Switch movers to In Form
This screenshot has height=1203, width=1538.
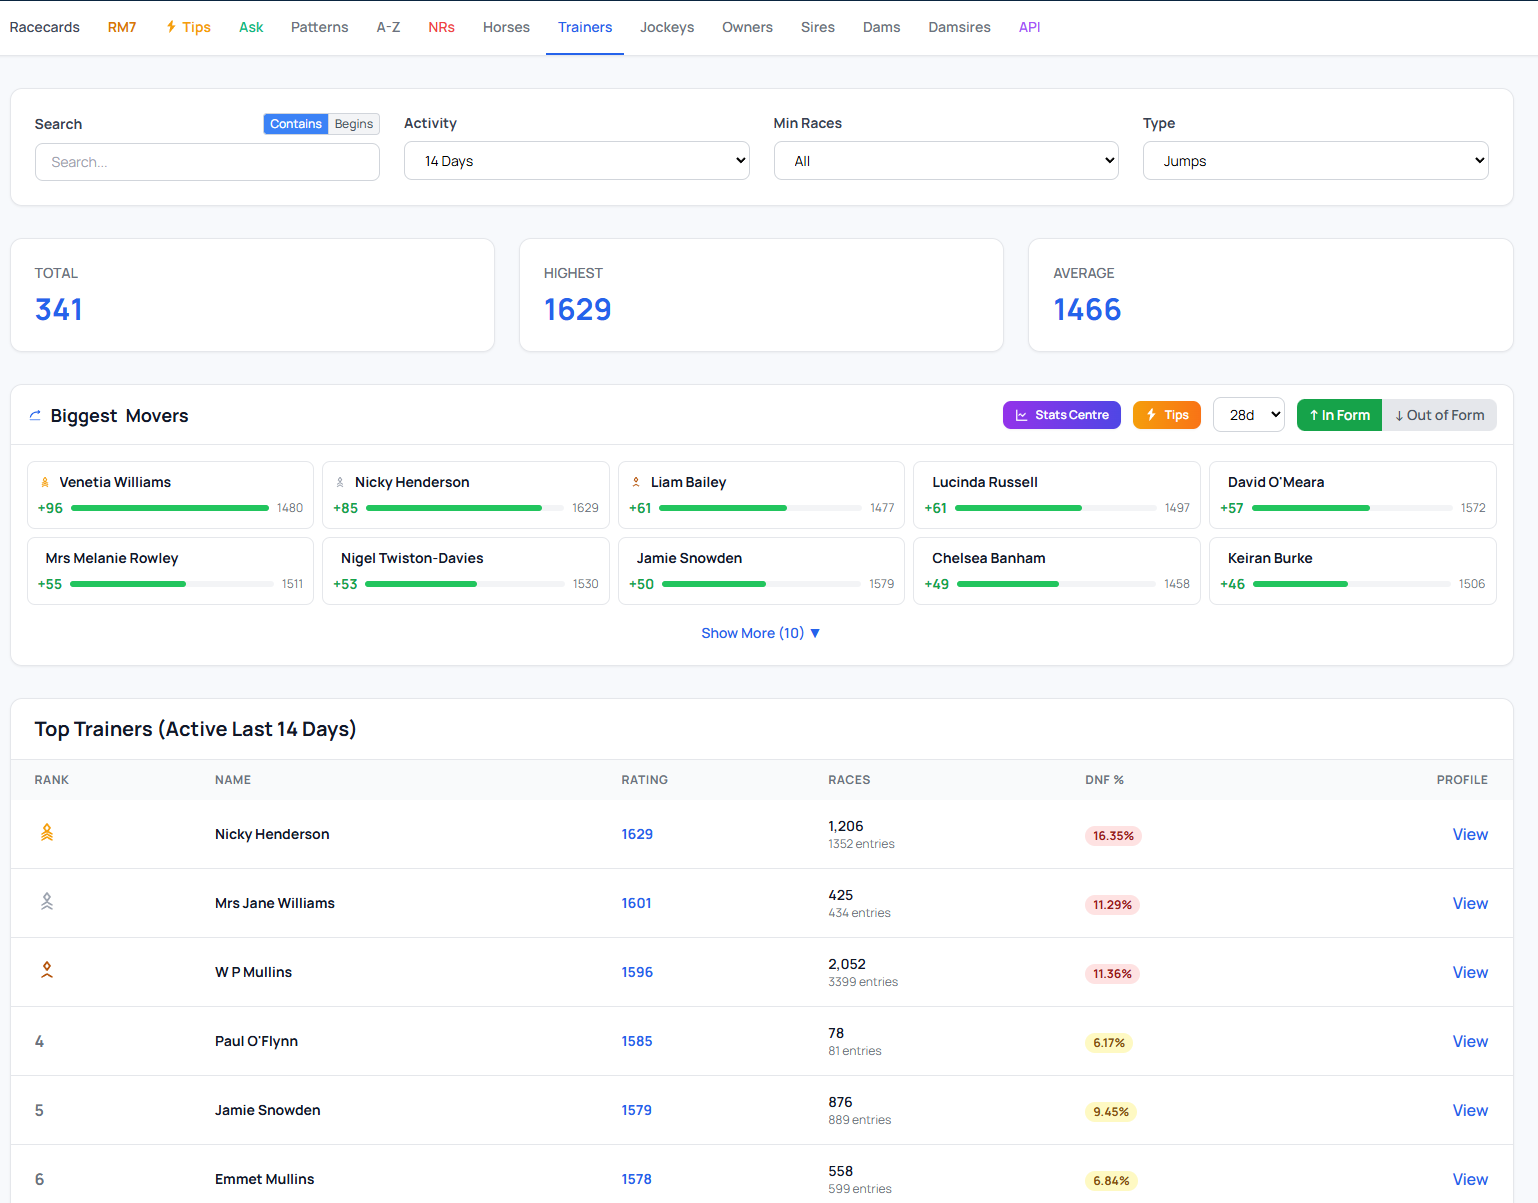pos(1339,415)
